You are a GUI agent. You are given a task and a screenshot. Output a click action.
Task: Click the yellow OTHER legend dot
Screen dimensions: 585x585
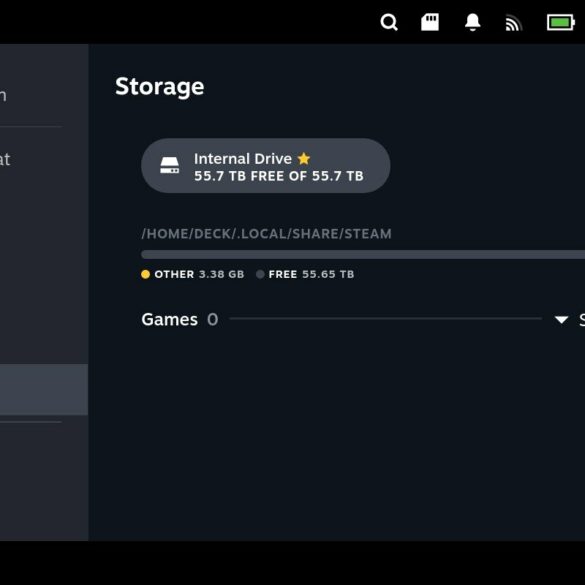[x=146, y=274]
